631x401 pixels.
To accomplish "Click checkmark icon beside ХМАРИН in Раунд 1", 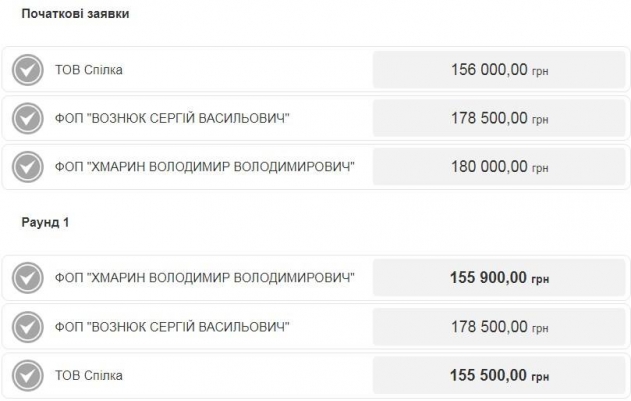I will [27, 278].
